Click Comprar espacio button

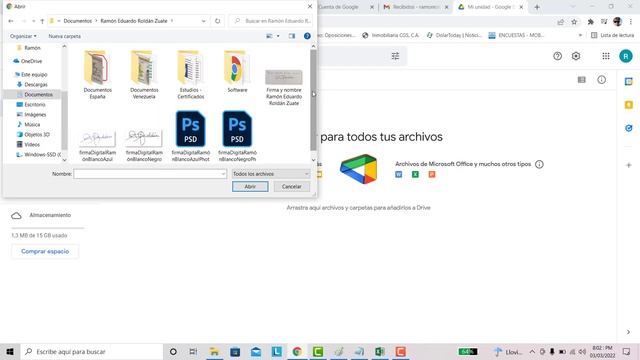coord(45,251)
